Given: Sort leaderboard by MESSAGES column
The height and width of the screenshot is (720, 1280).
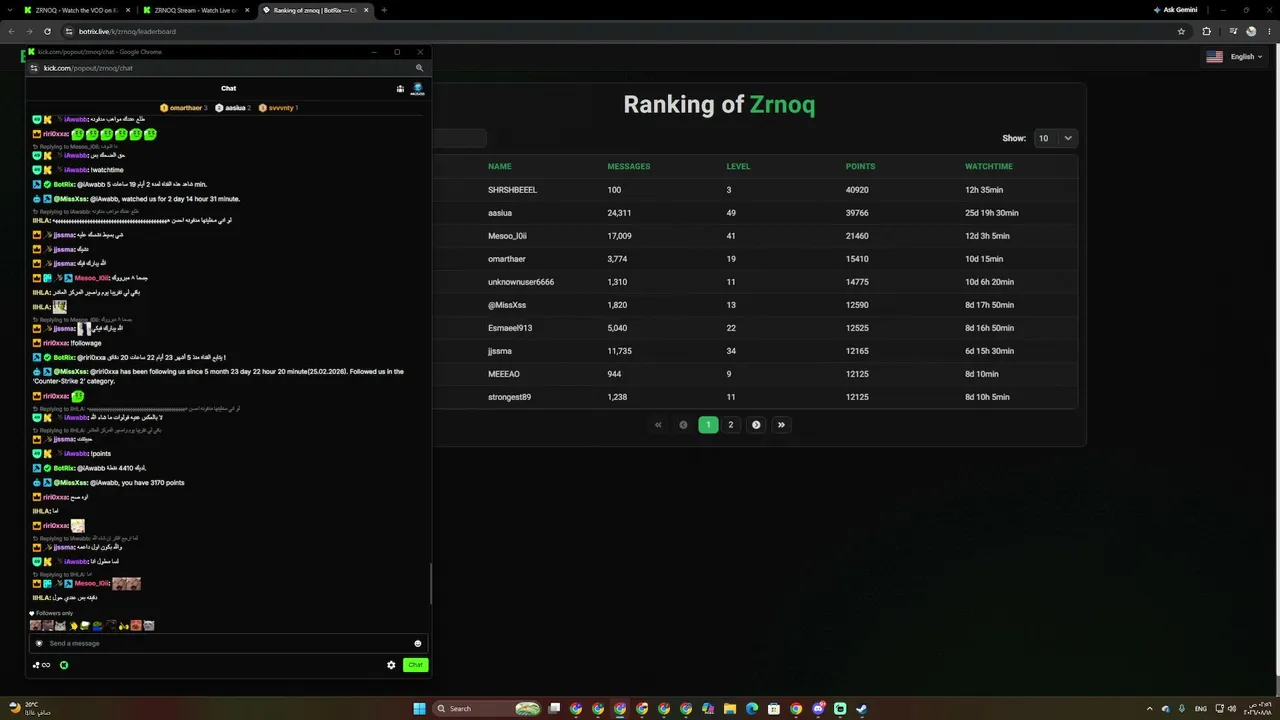Looking at the screenshot, I should (x=629, y=166).
